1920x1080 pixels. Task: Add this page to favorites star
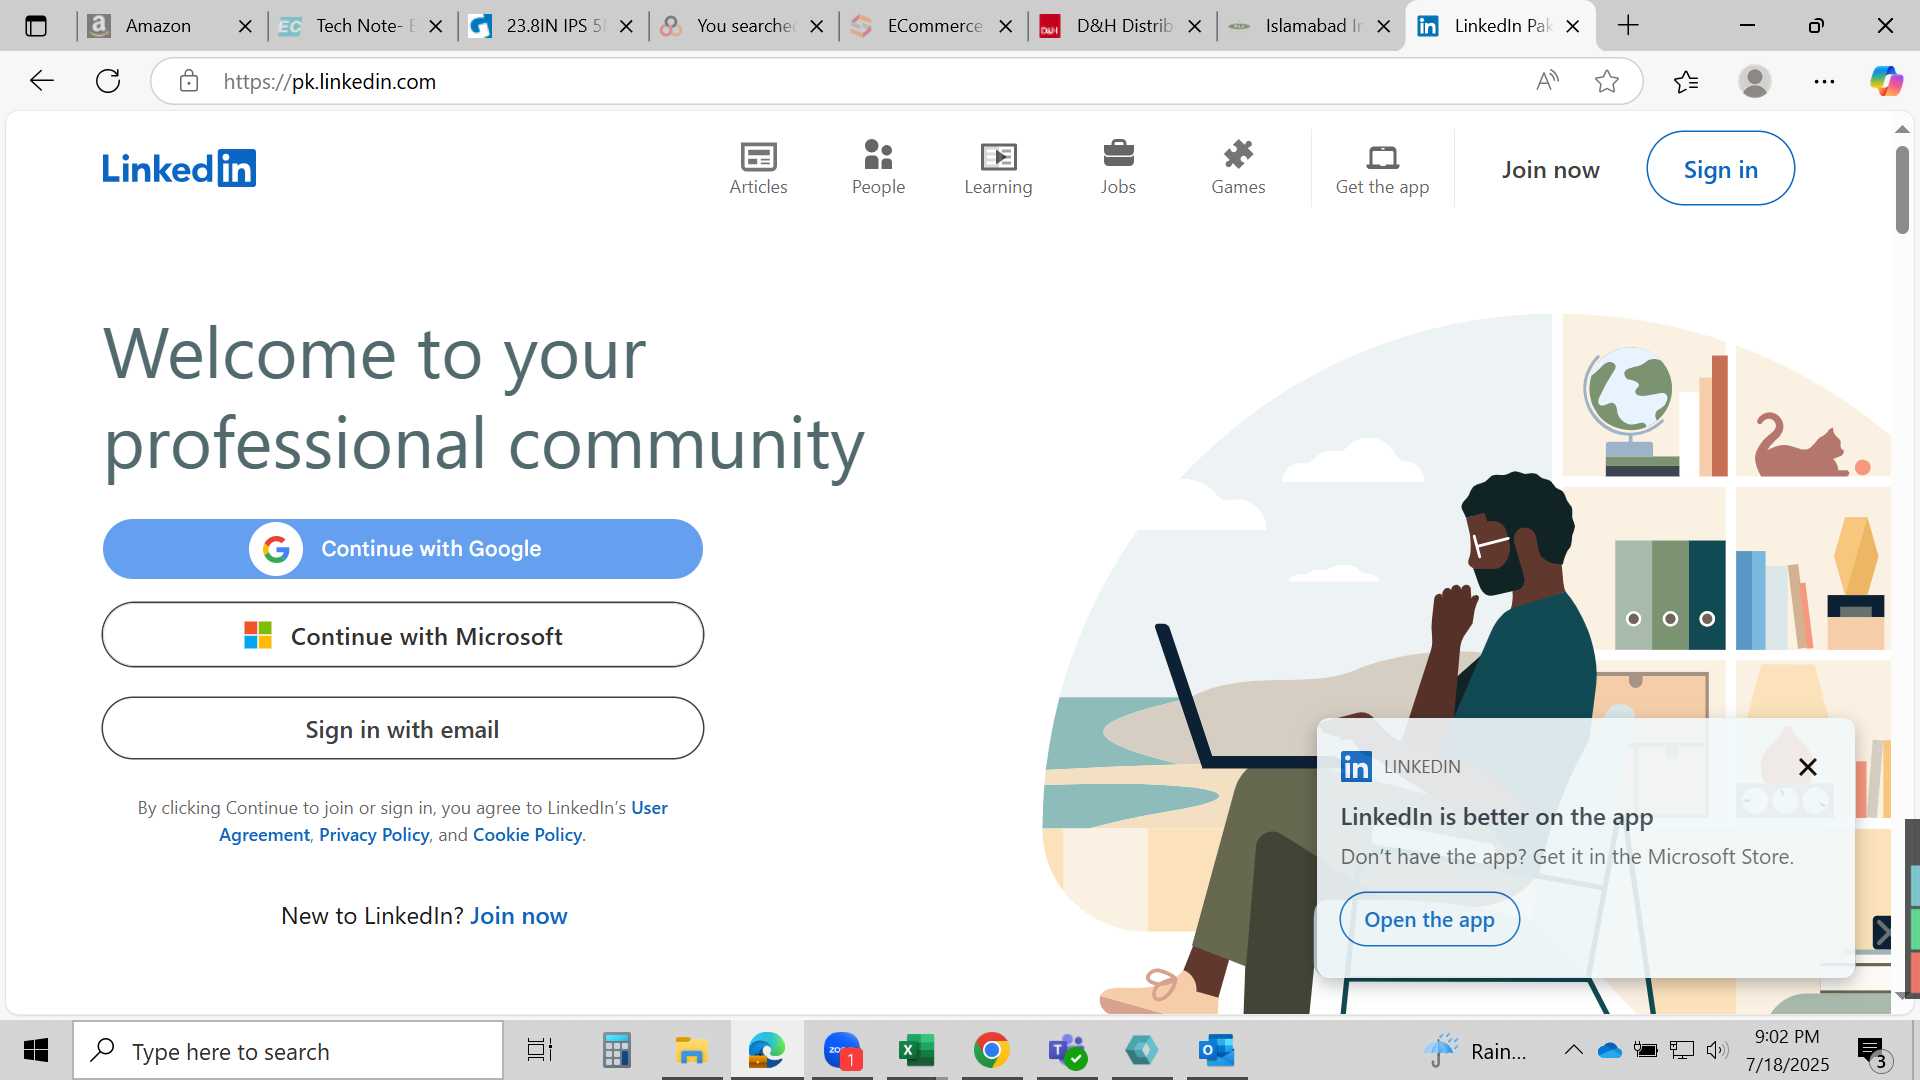point(1607,81)
